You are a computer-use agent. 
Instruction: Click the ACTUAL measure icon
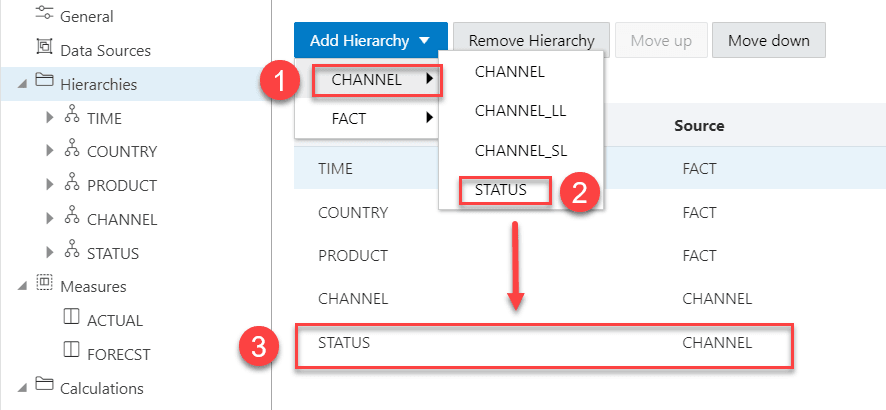pyautogui.click(x=72, y=320)
